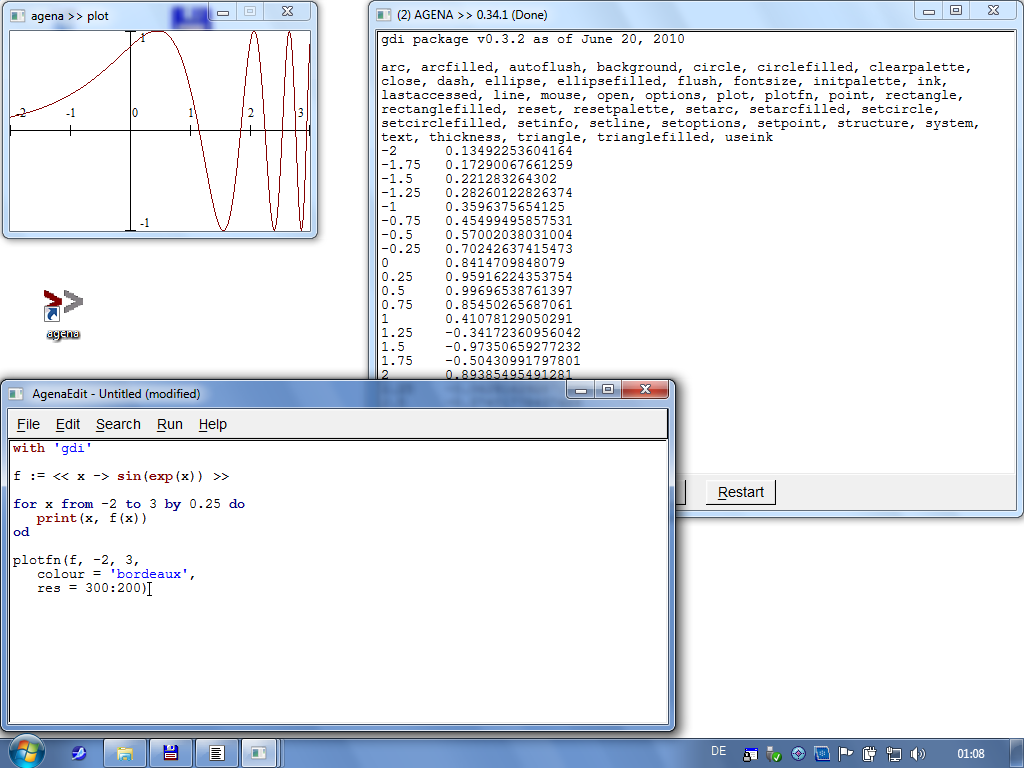Open the agena desktop shortcut
This screenshot has height=768, width=1024.
click(x=62, y=307)
